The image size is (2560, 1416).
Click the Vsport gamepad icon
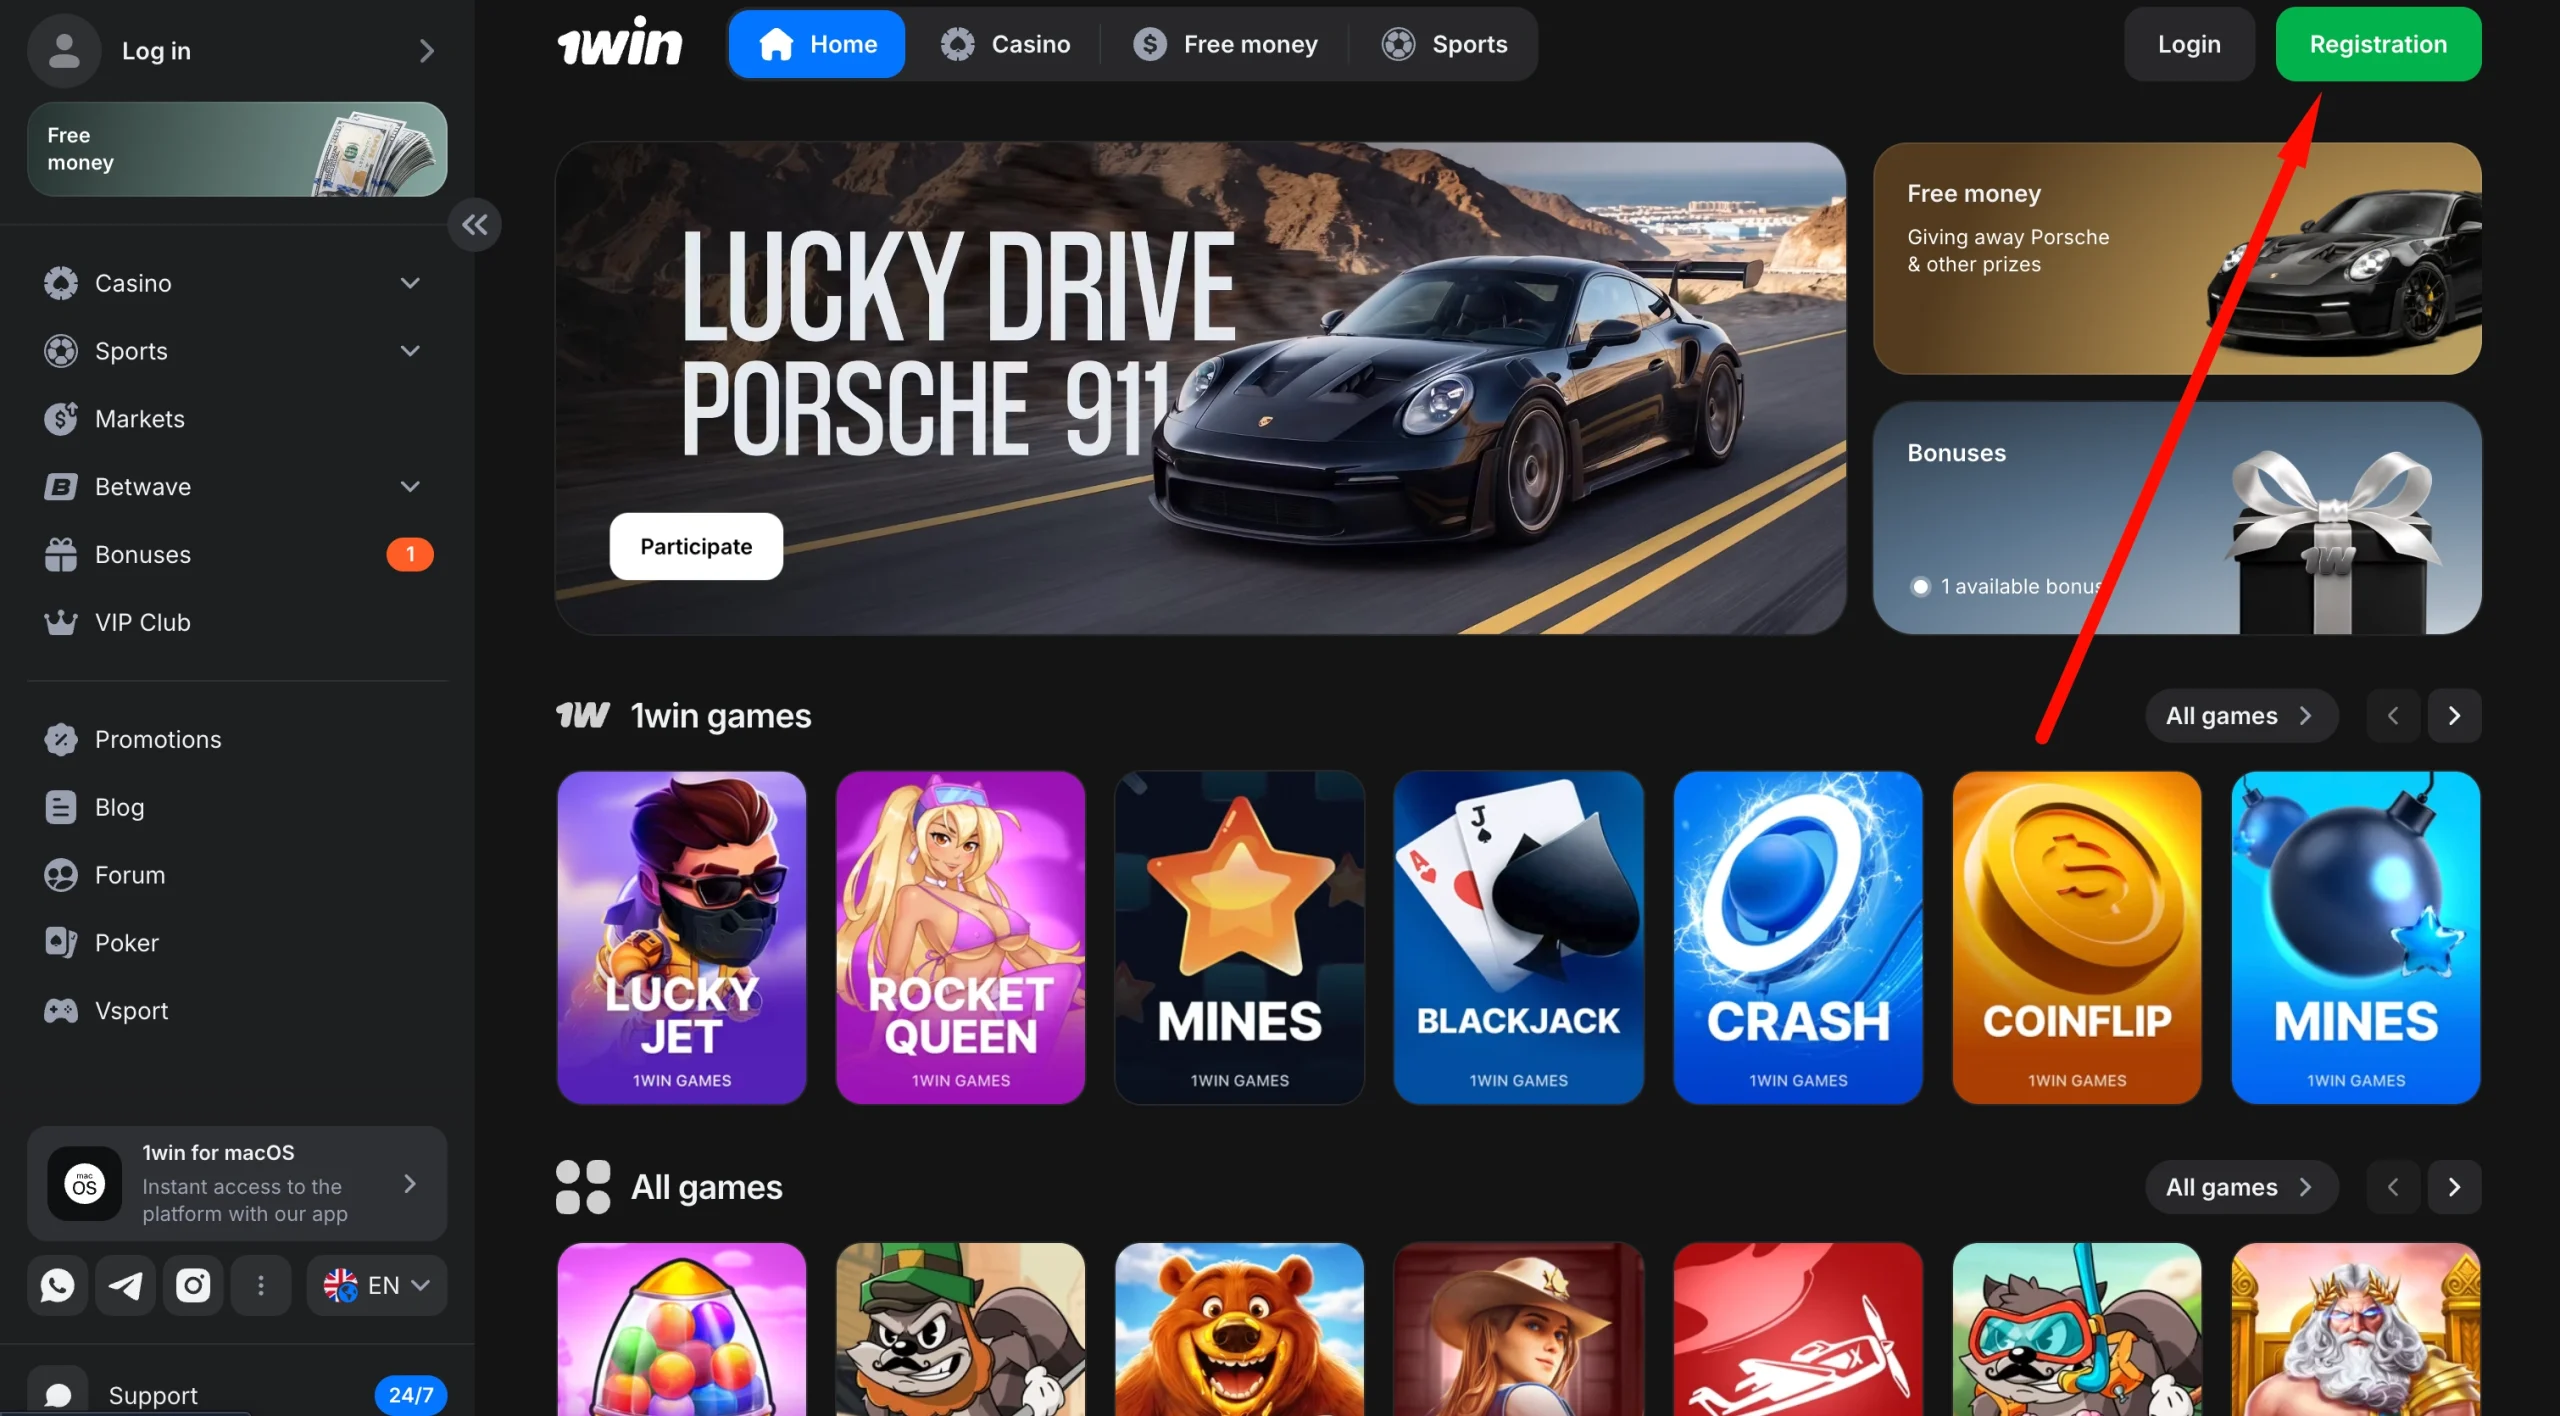pos(61,1011)
